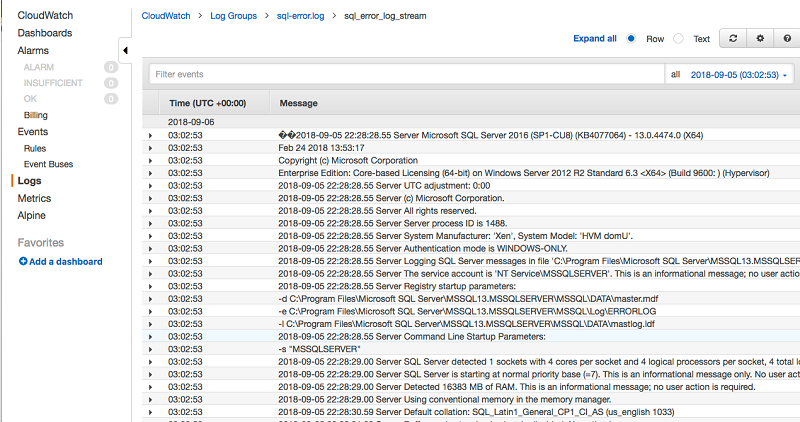Image resolution: width=800 pixels, height=422 pixels.
Task: Click the 'Registry startup parameters' message
Action: (397, 286)
